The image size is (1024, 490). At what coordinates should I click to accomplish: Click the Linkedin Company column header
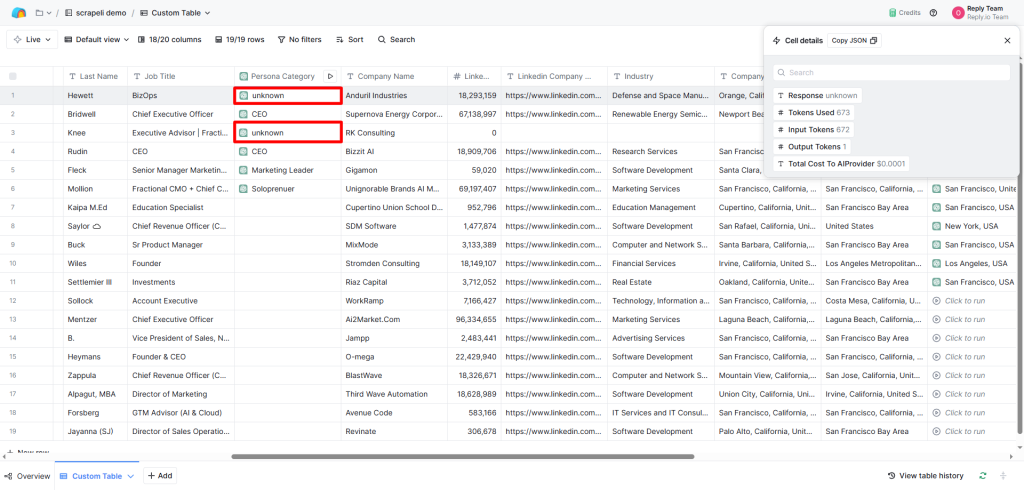coord(554,76)
